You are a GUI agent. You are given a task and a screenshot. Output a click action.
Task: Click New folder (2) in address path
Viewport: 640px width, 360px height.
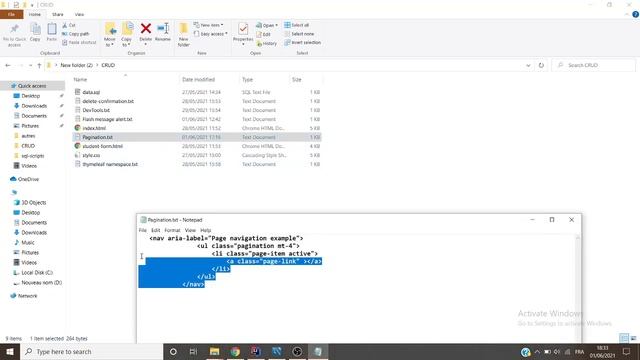(x=76, y=65)
